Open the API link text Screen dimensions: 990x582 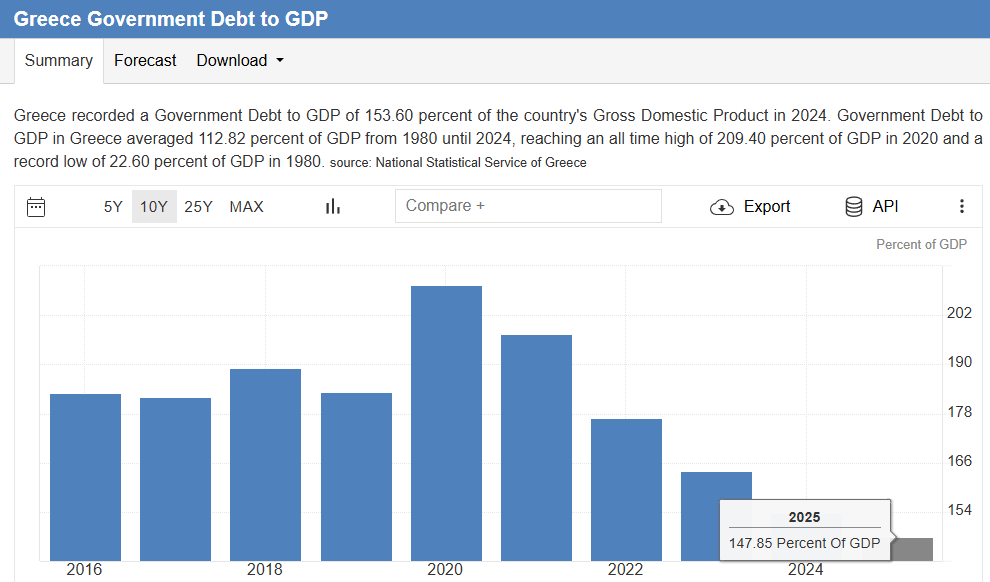coord(885,206)
